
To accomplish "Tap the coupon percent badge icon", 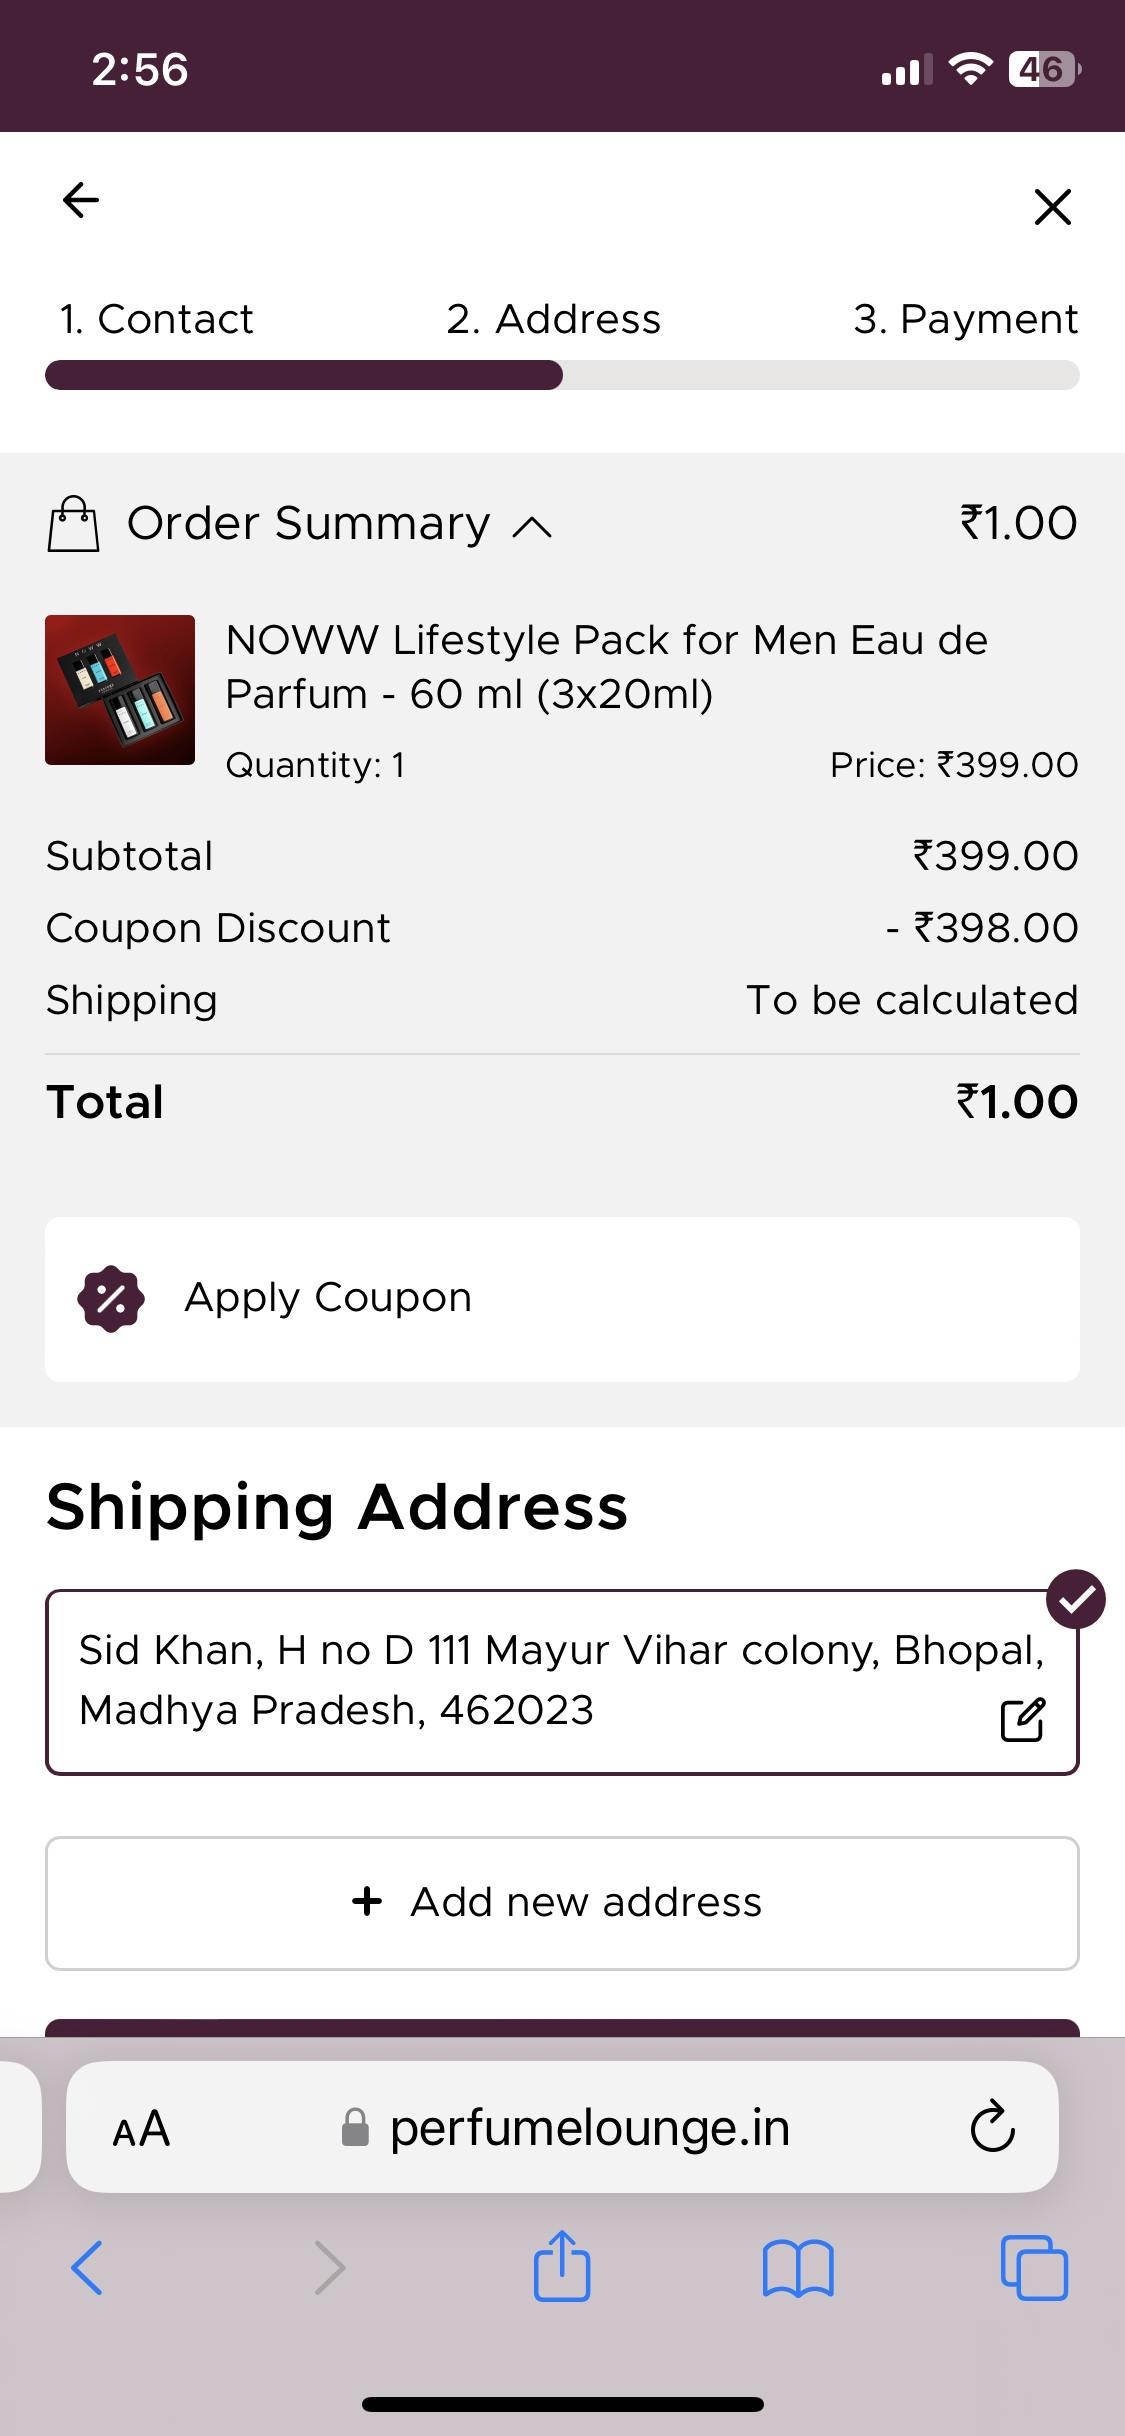I will pyautogui.click(x=111, y=1299).
